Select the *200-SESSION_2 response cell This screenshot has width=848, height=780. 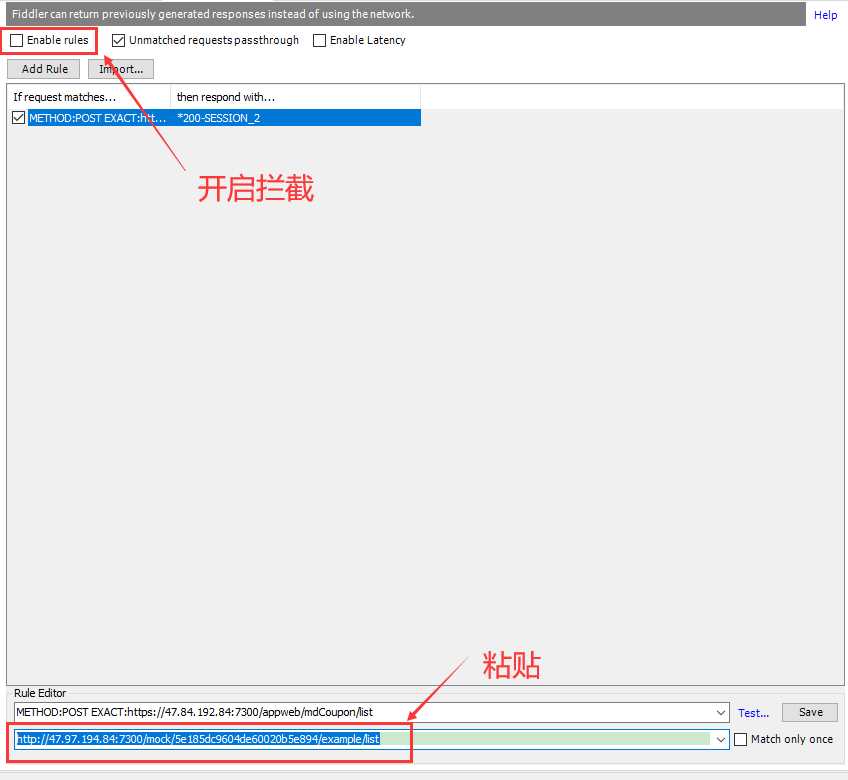coord(296,118)
